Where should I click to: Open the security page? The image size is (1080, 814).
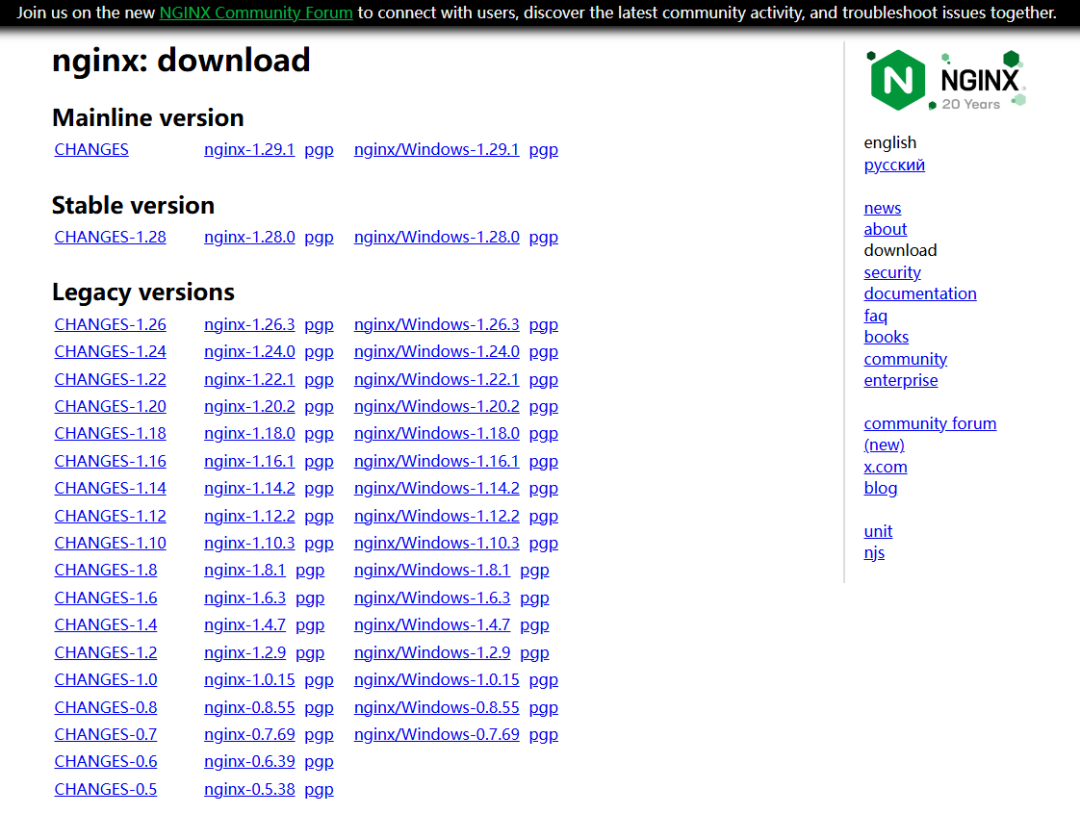pyautogui.click(x=892, y=271)
